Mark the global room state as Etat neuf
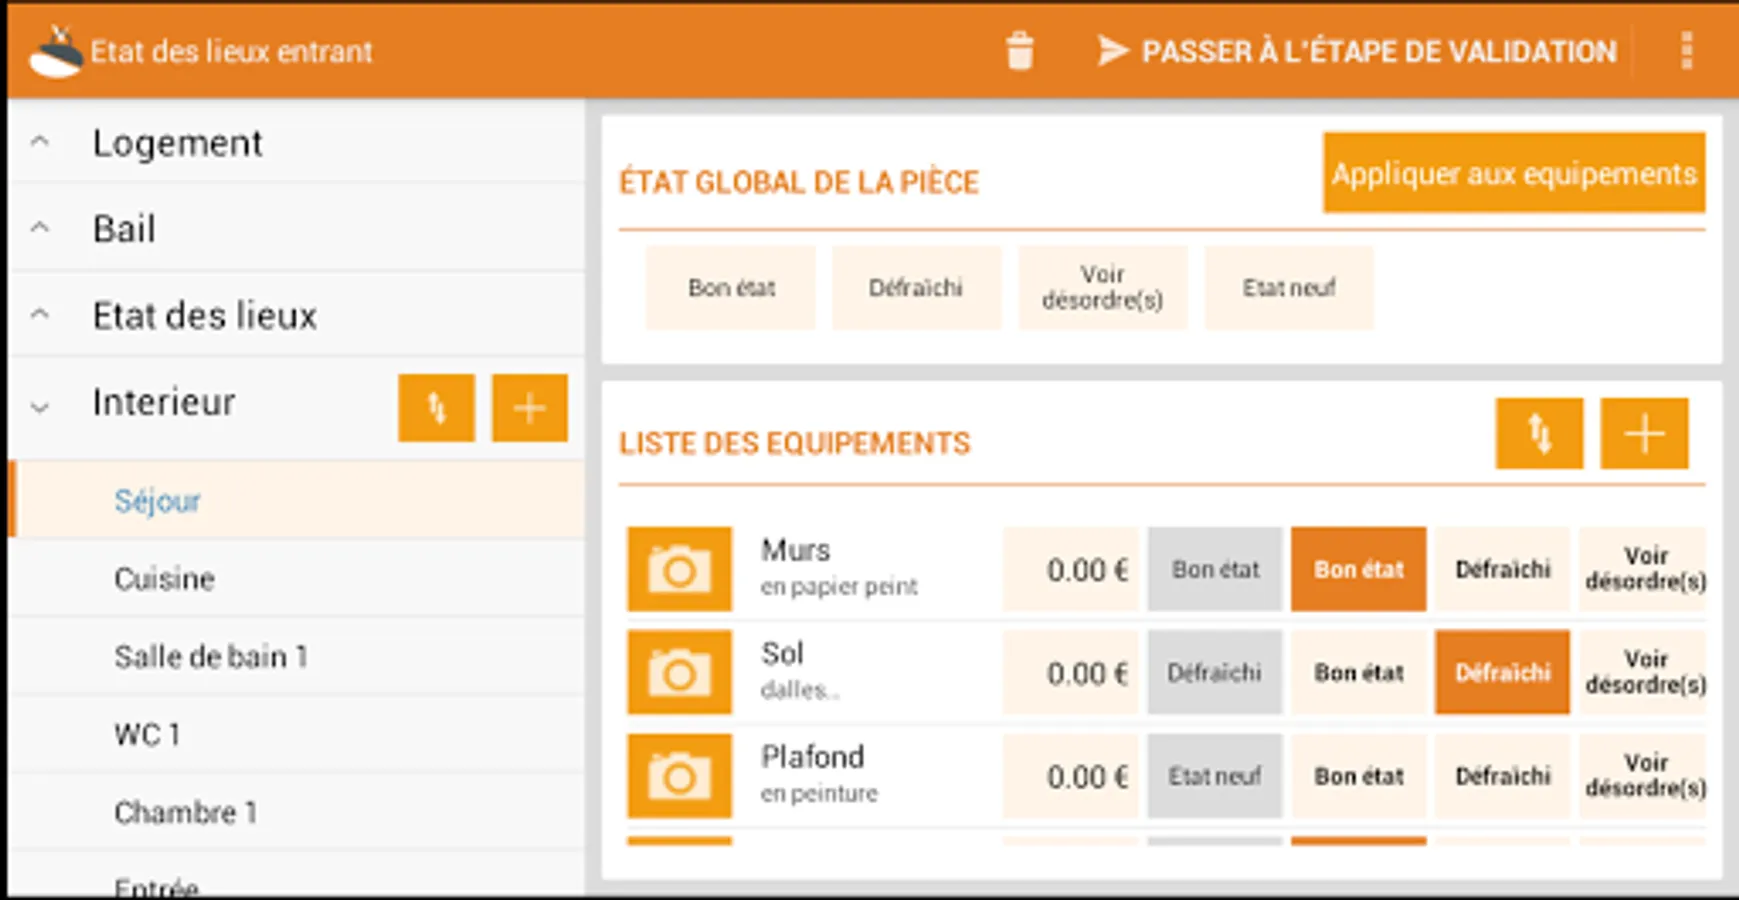 click(1289, 288)
